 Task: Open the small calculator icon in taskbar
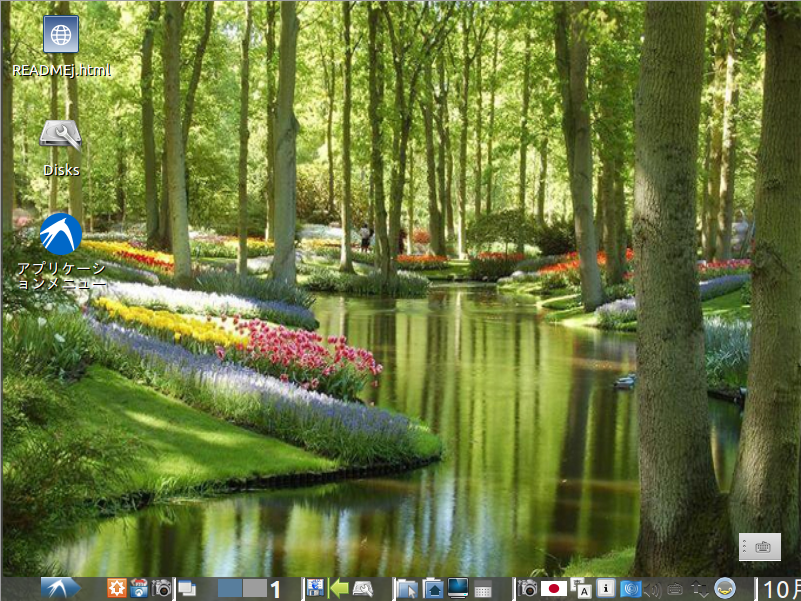[x=483, y=589]
